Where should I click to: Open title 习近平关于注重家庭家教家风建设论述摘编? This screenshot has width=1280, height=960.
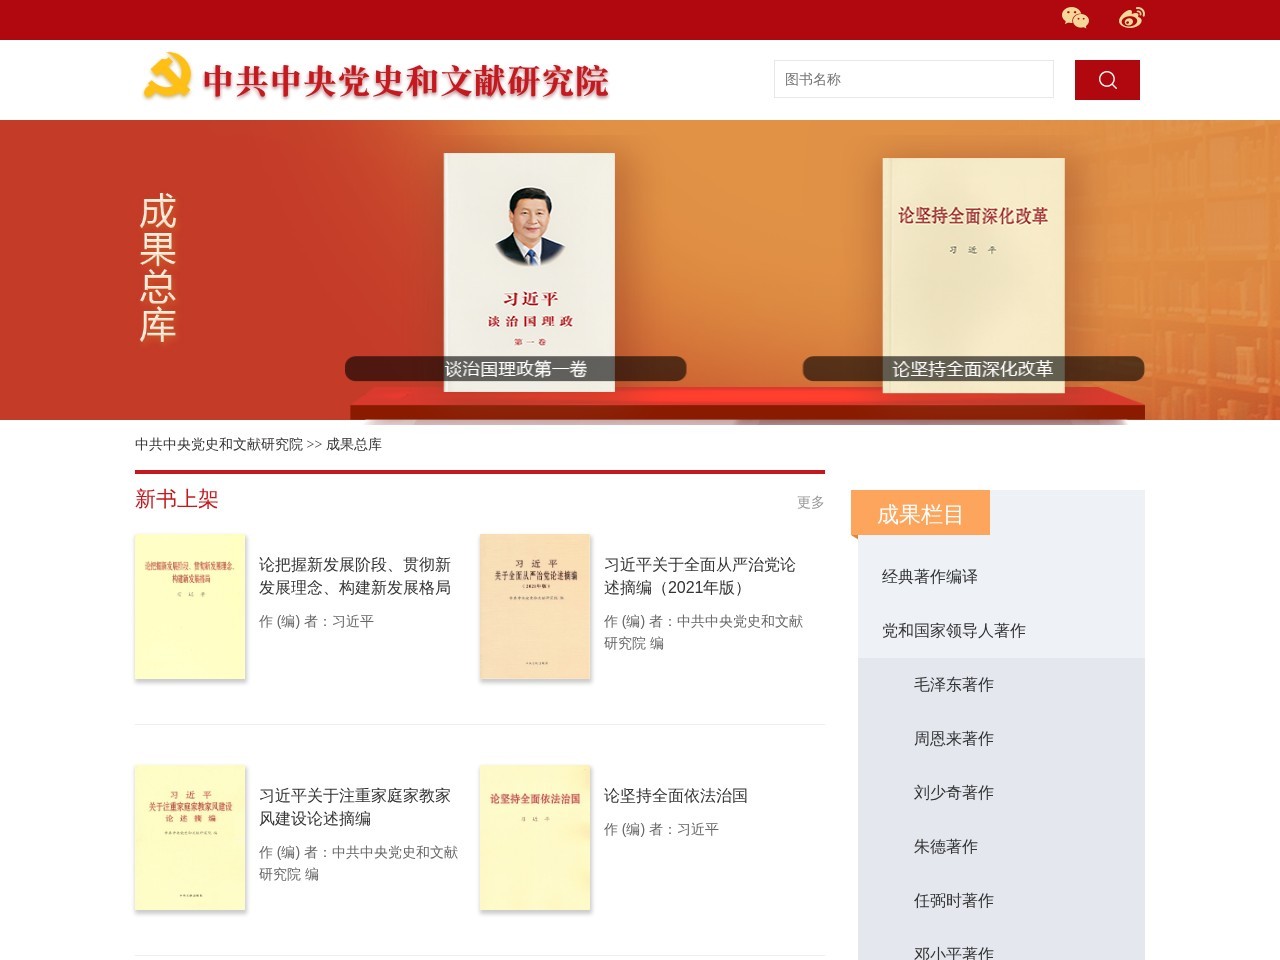(x=355, y=807)
